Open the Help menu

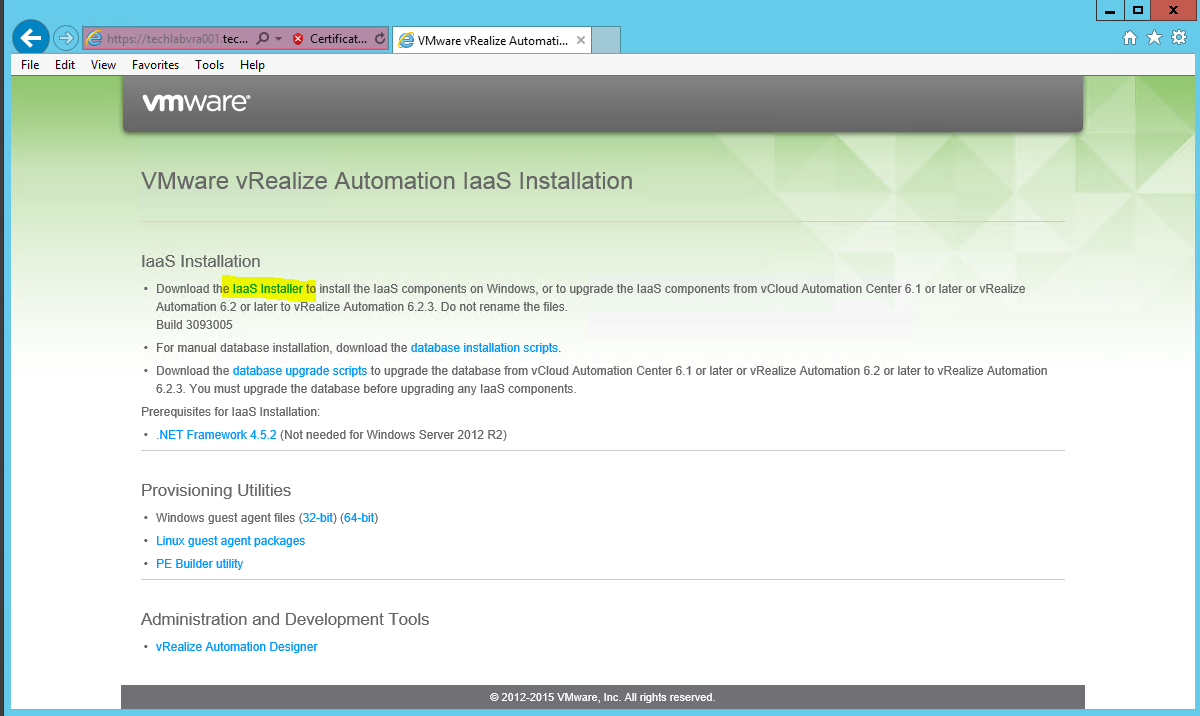coord(252,65)
